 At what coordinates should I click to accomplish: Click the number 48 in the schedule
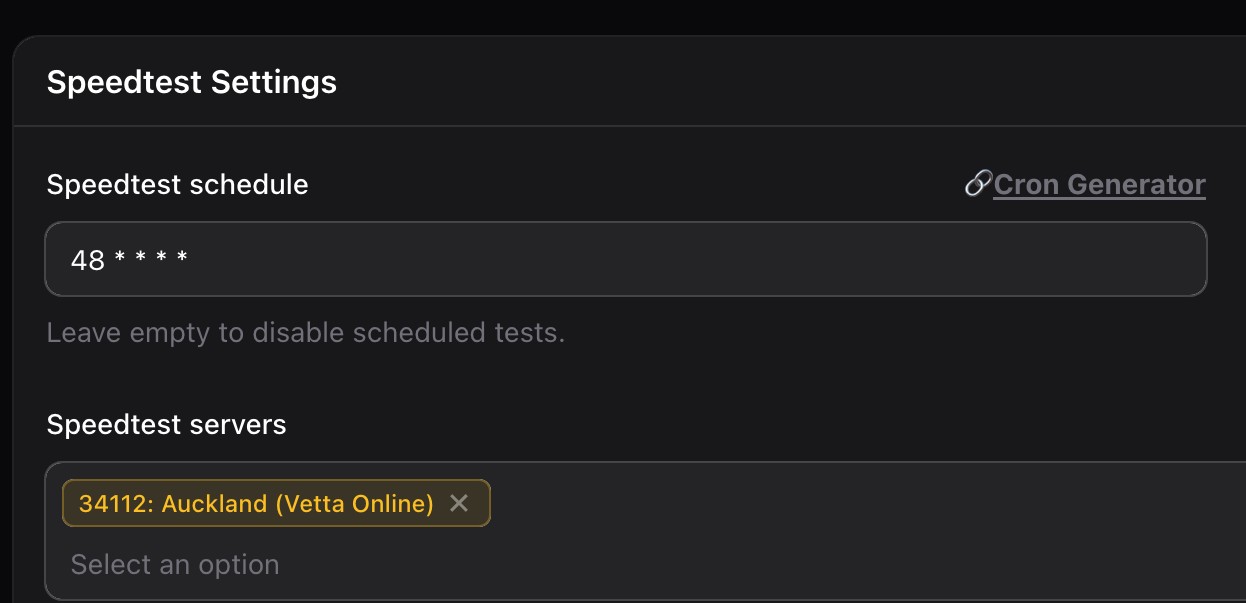(88, 261)
